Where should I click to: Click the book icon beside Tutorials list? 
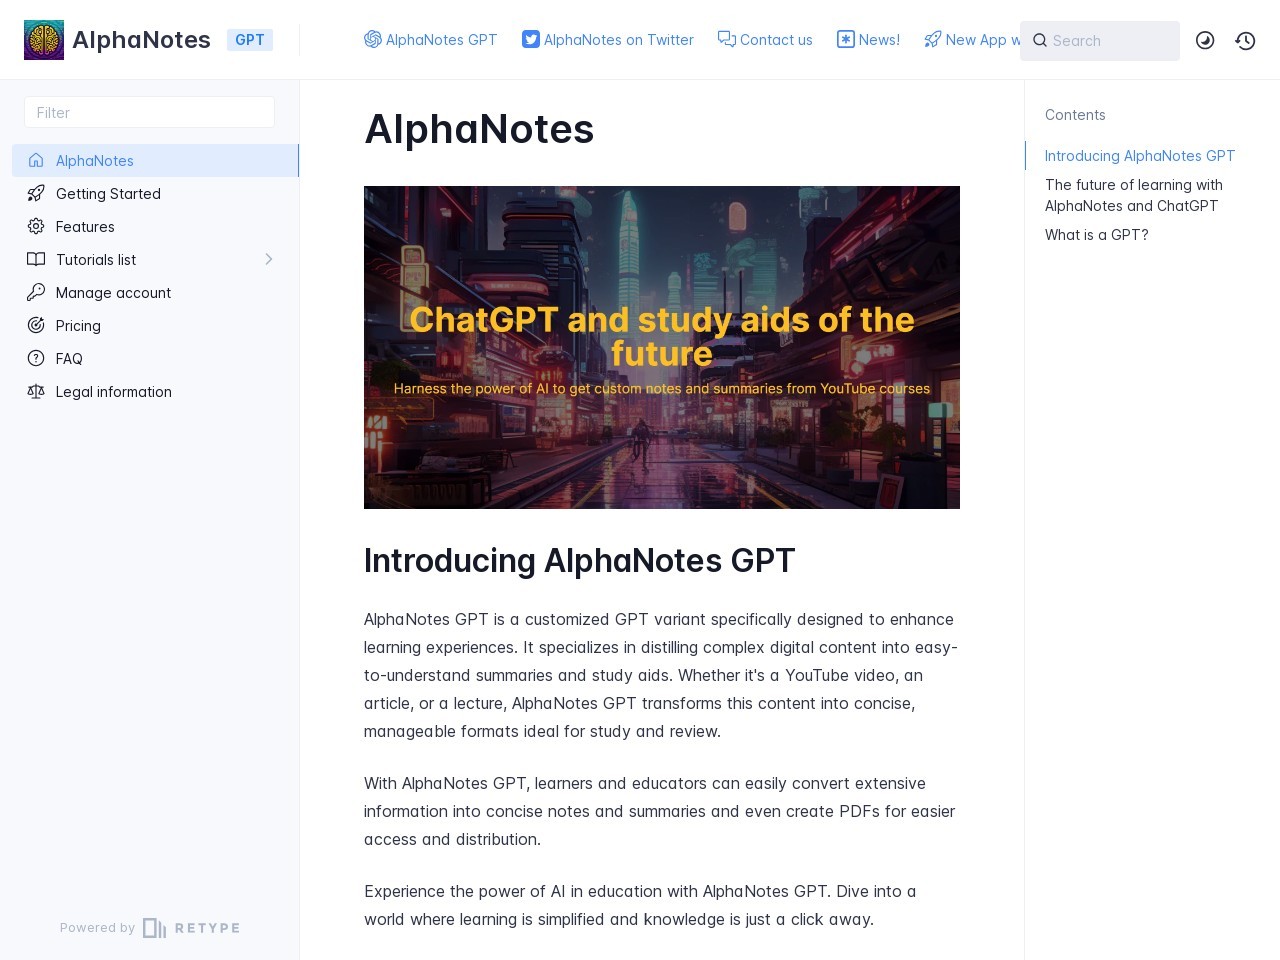pyautogui.click(x=36, y=259)
